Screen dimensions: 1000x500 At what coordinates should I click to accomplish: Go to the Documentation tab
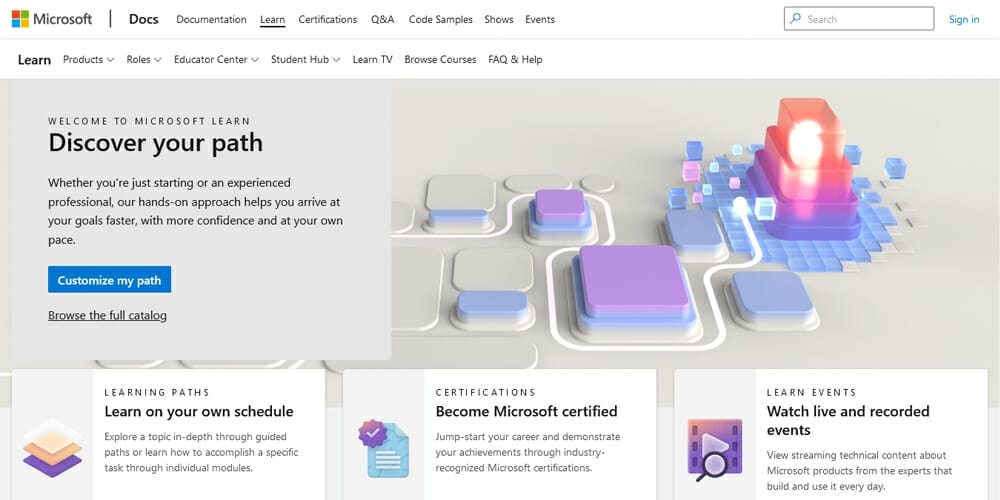(211, 19)
